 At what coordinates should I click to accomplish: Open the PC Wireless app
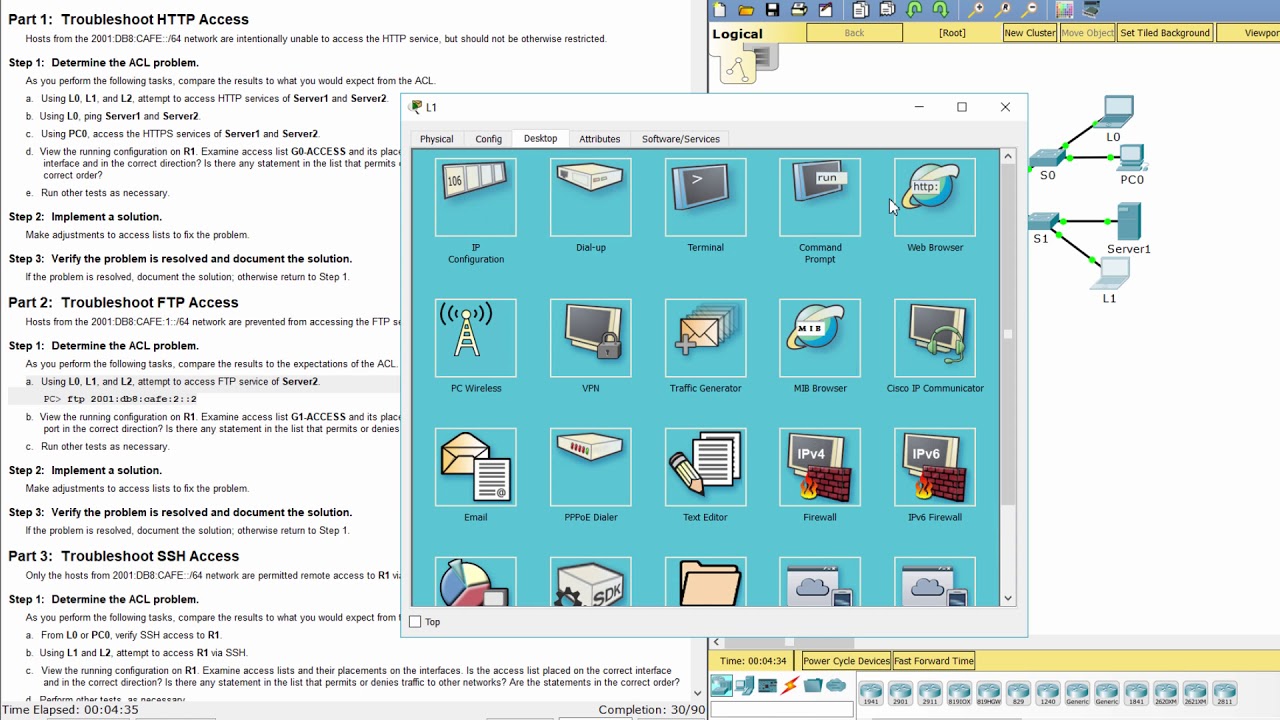point(476,338)
